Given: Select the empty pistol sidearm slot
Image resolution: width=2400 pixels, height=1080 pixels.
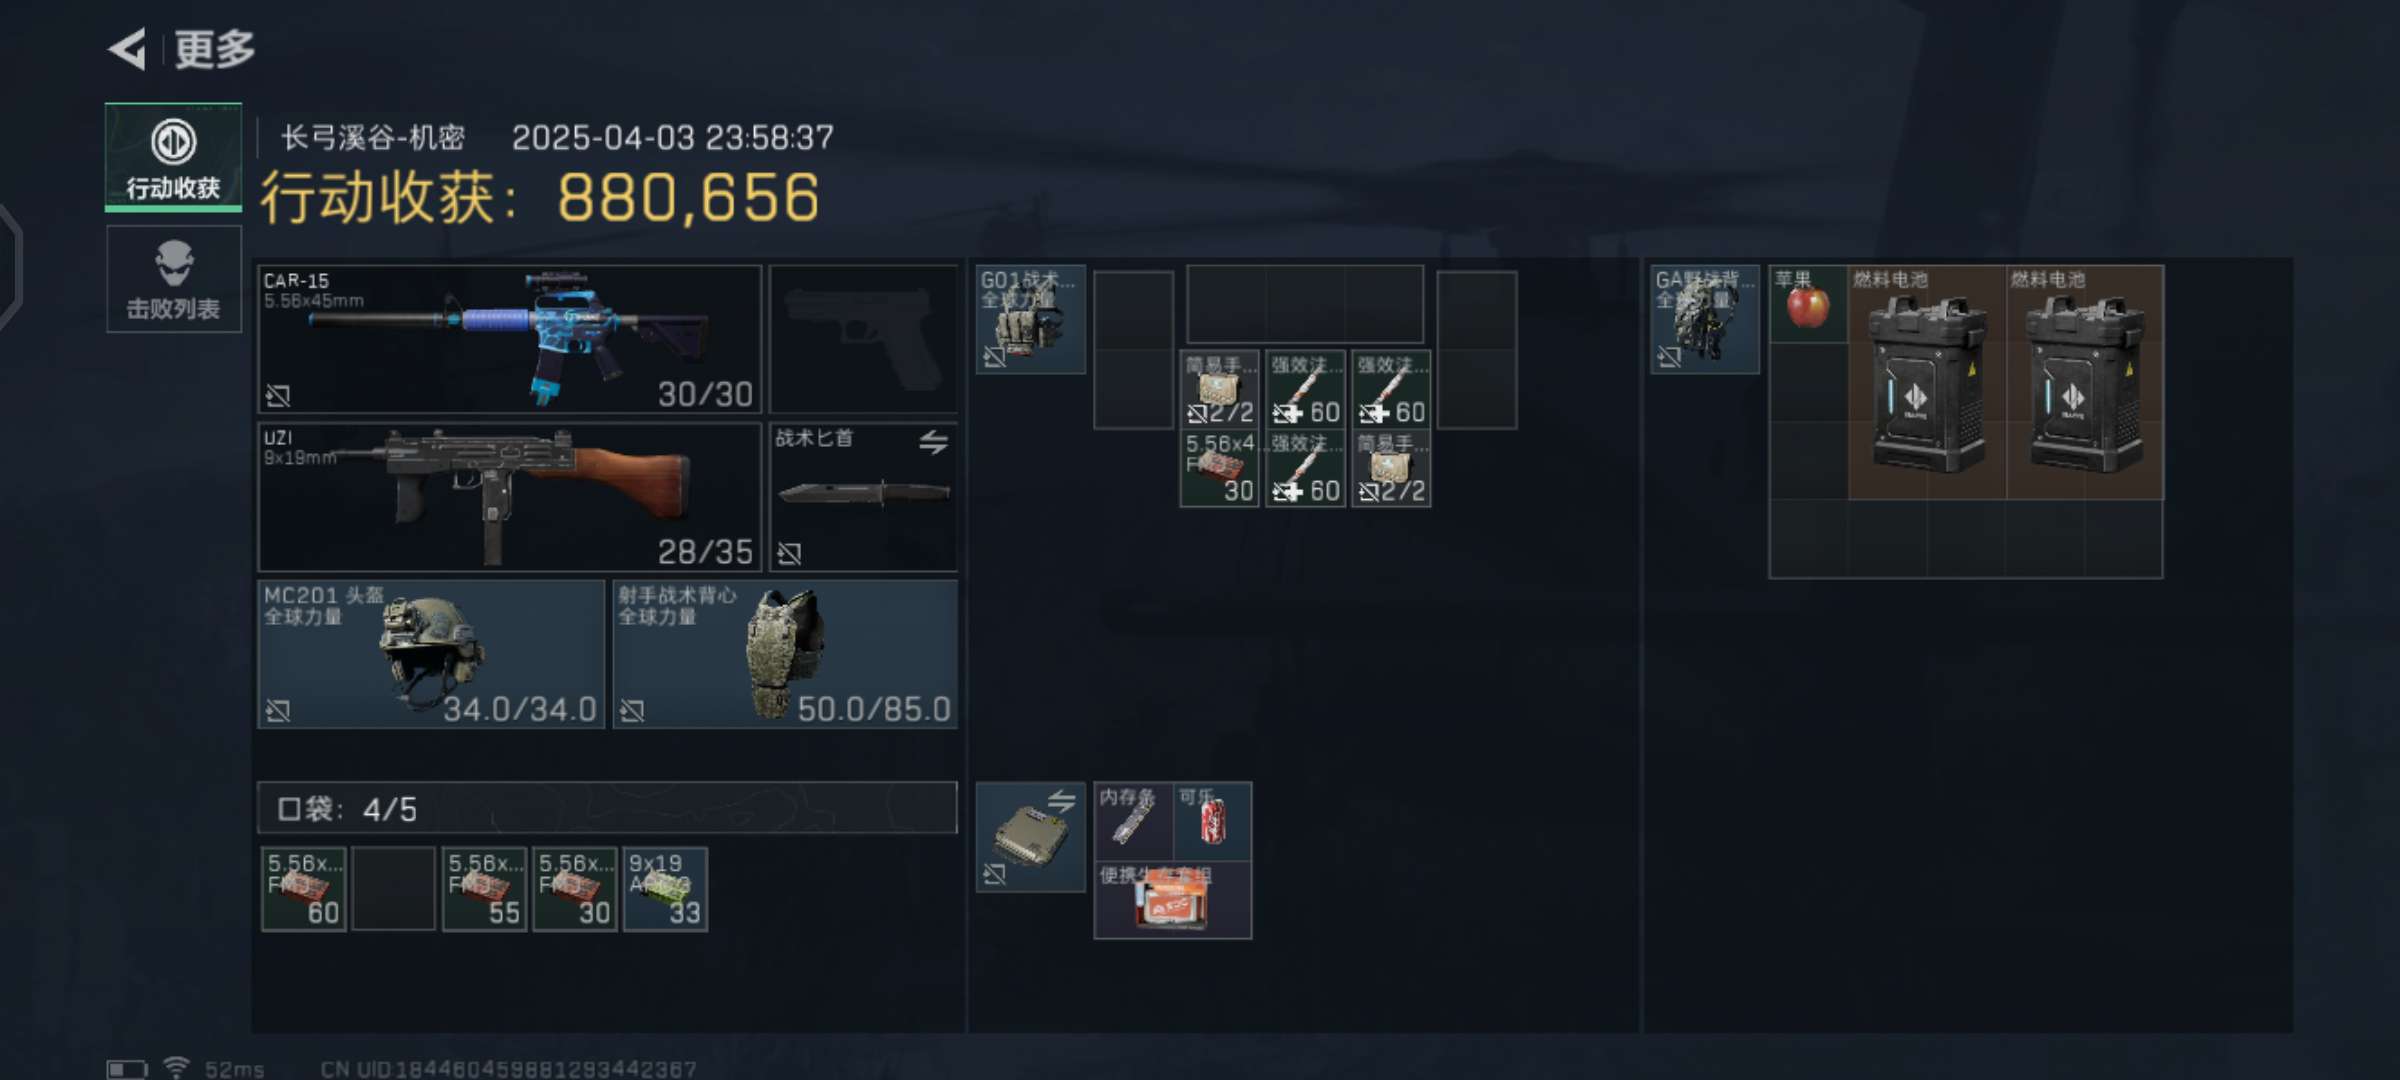Looking at the screenshot, I should coord(863,339).
